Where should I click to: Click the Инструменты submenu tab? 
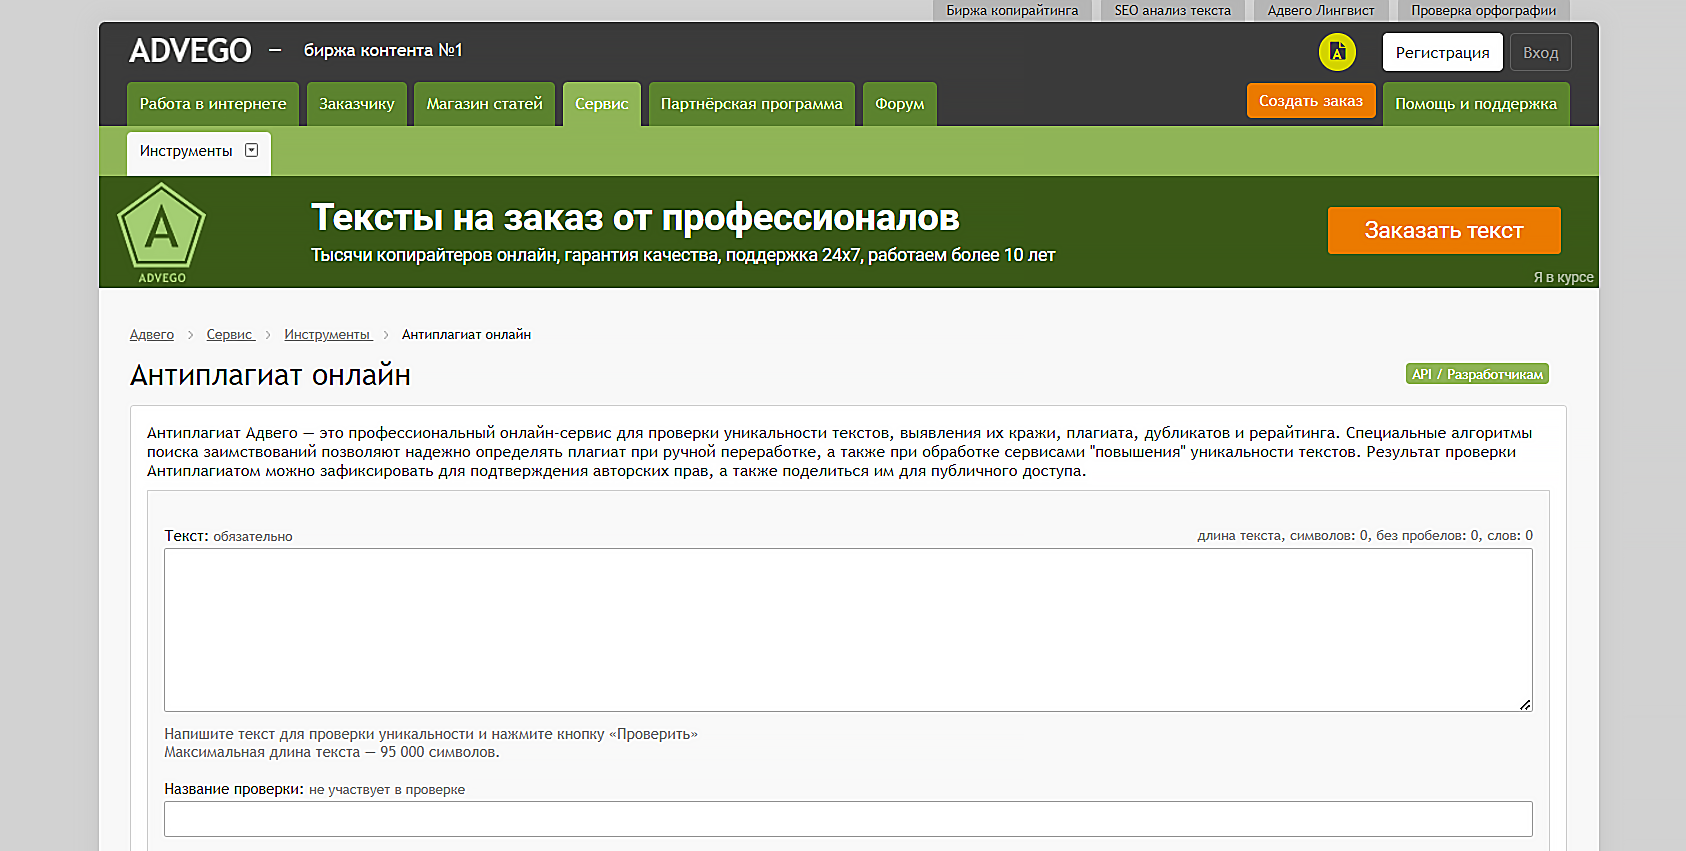[199, 152]
